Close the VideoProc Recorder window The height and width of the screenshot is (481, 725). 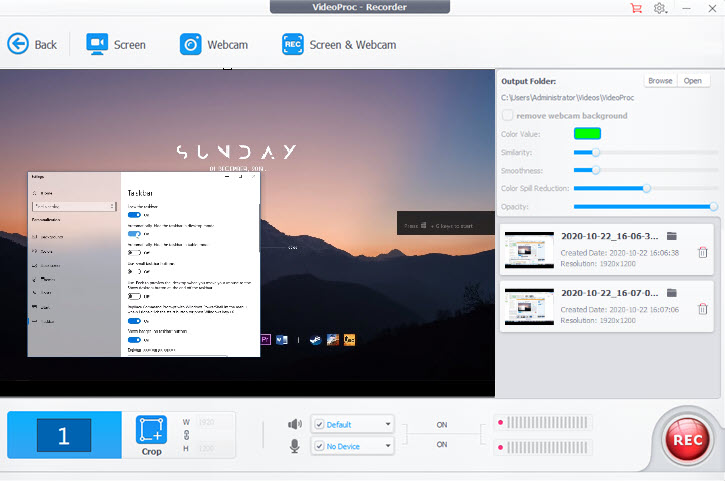pyautogui.click(x=712, y=8)
